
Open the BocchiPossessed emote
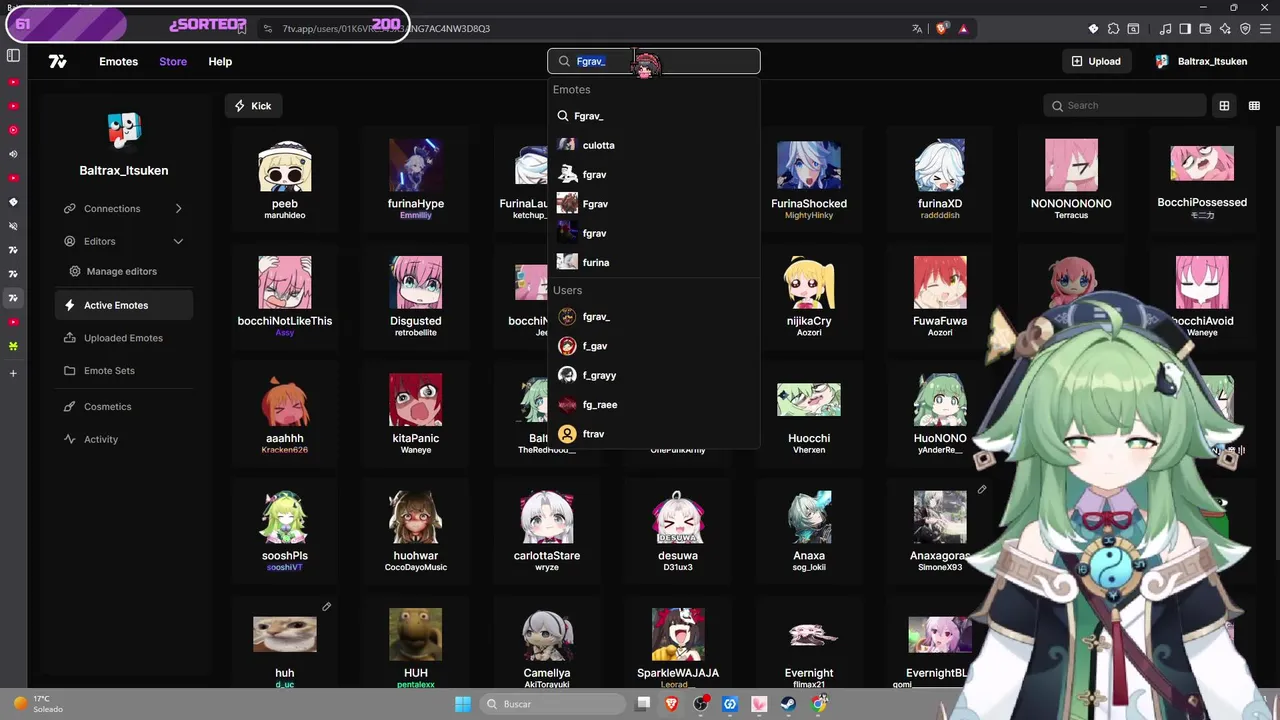pyautogui.click(x=1202, y=178)
